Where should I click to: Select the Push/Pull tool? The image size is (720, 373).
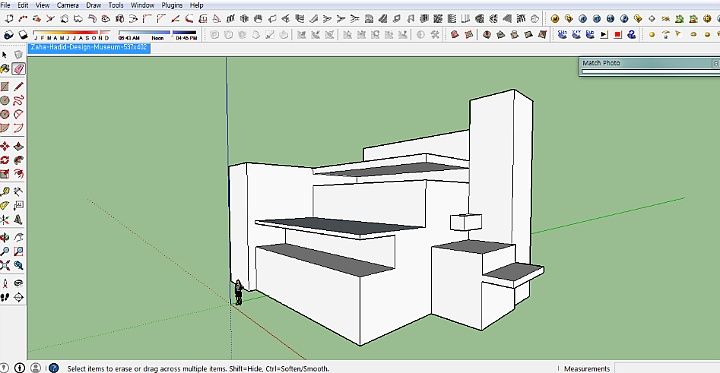[x=18, y=147]
